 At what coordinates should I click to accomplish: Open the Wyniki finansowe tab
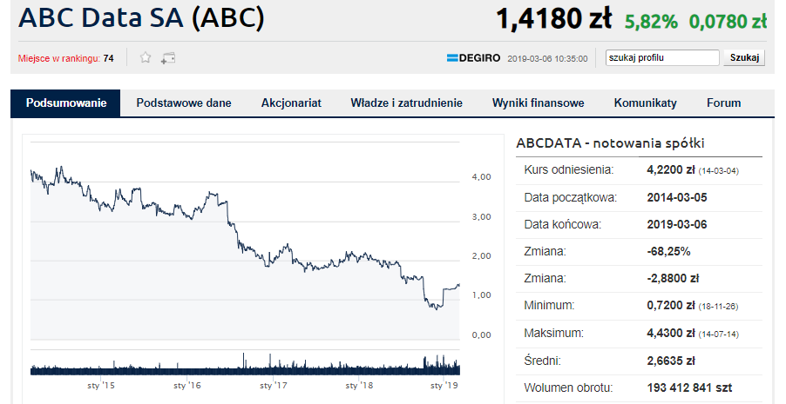click(x=538, y=103)
